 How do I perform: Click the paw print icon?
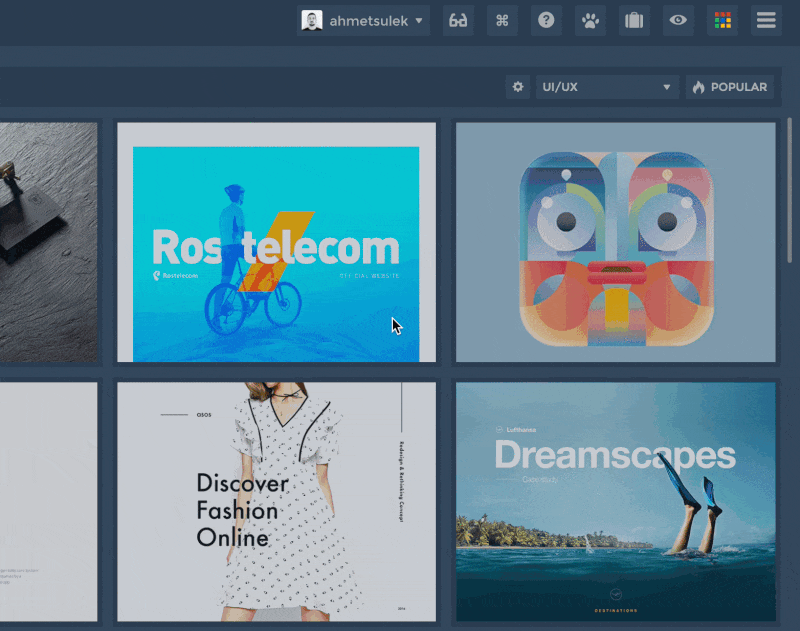click(x=590, y=21)
